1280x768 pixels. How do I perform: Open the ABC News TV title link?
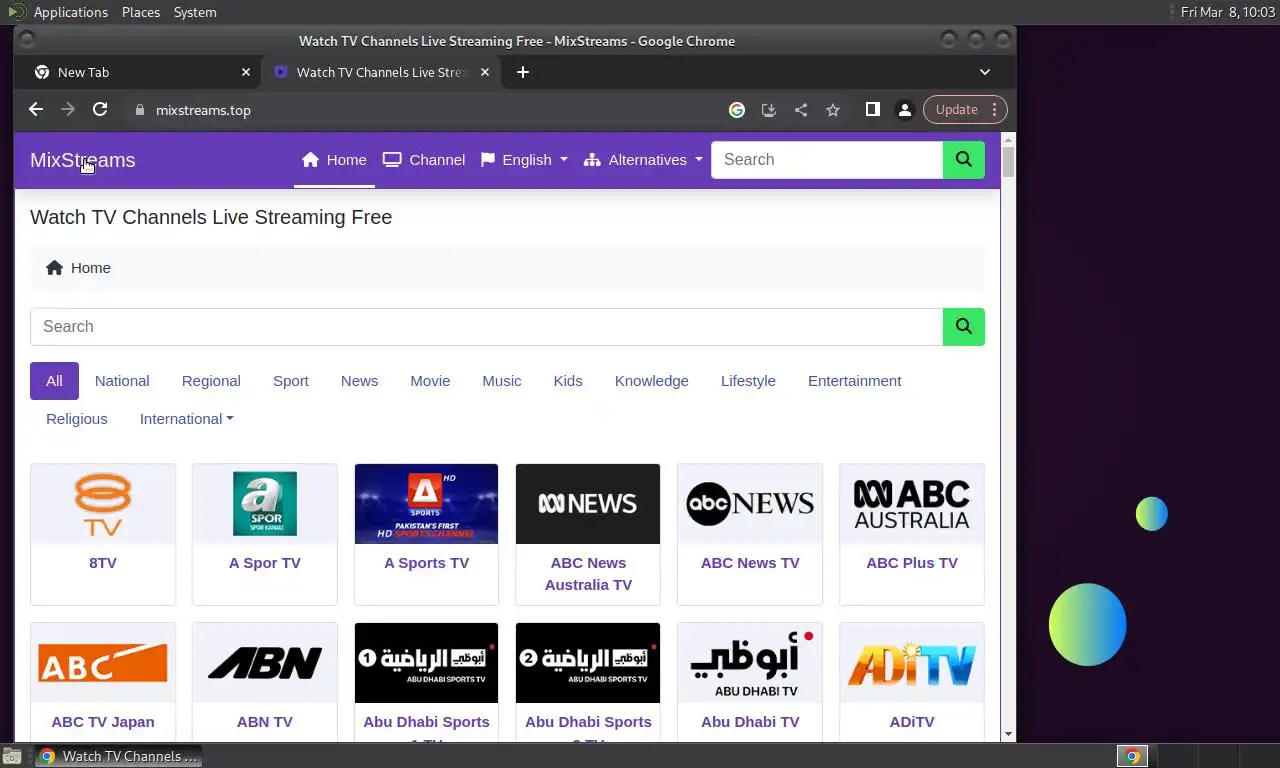[750, 563]
